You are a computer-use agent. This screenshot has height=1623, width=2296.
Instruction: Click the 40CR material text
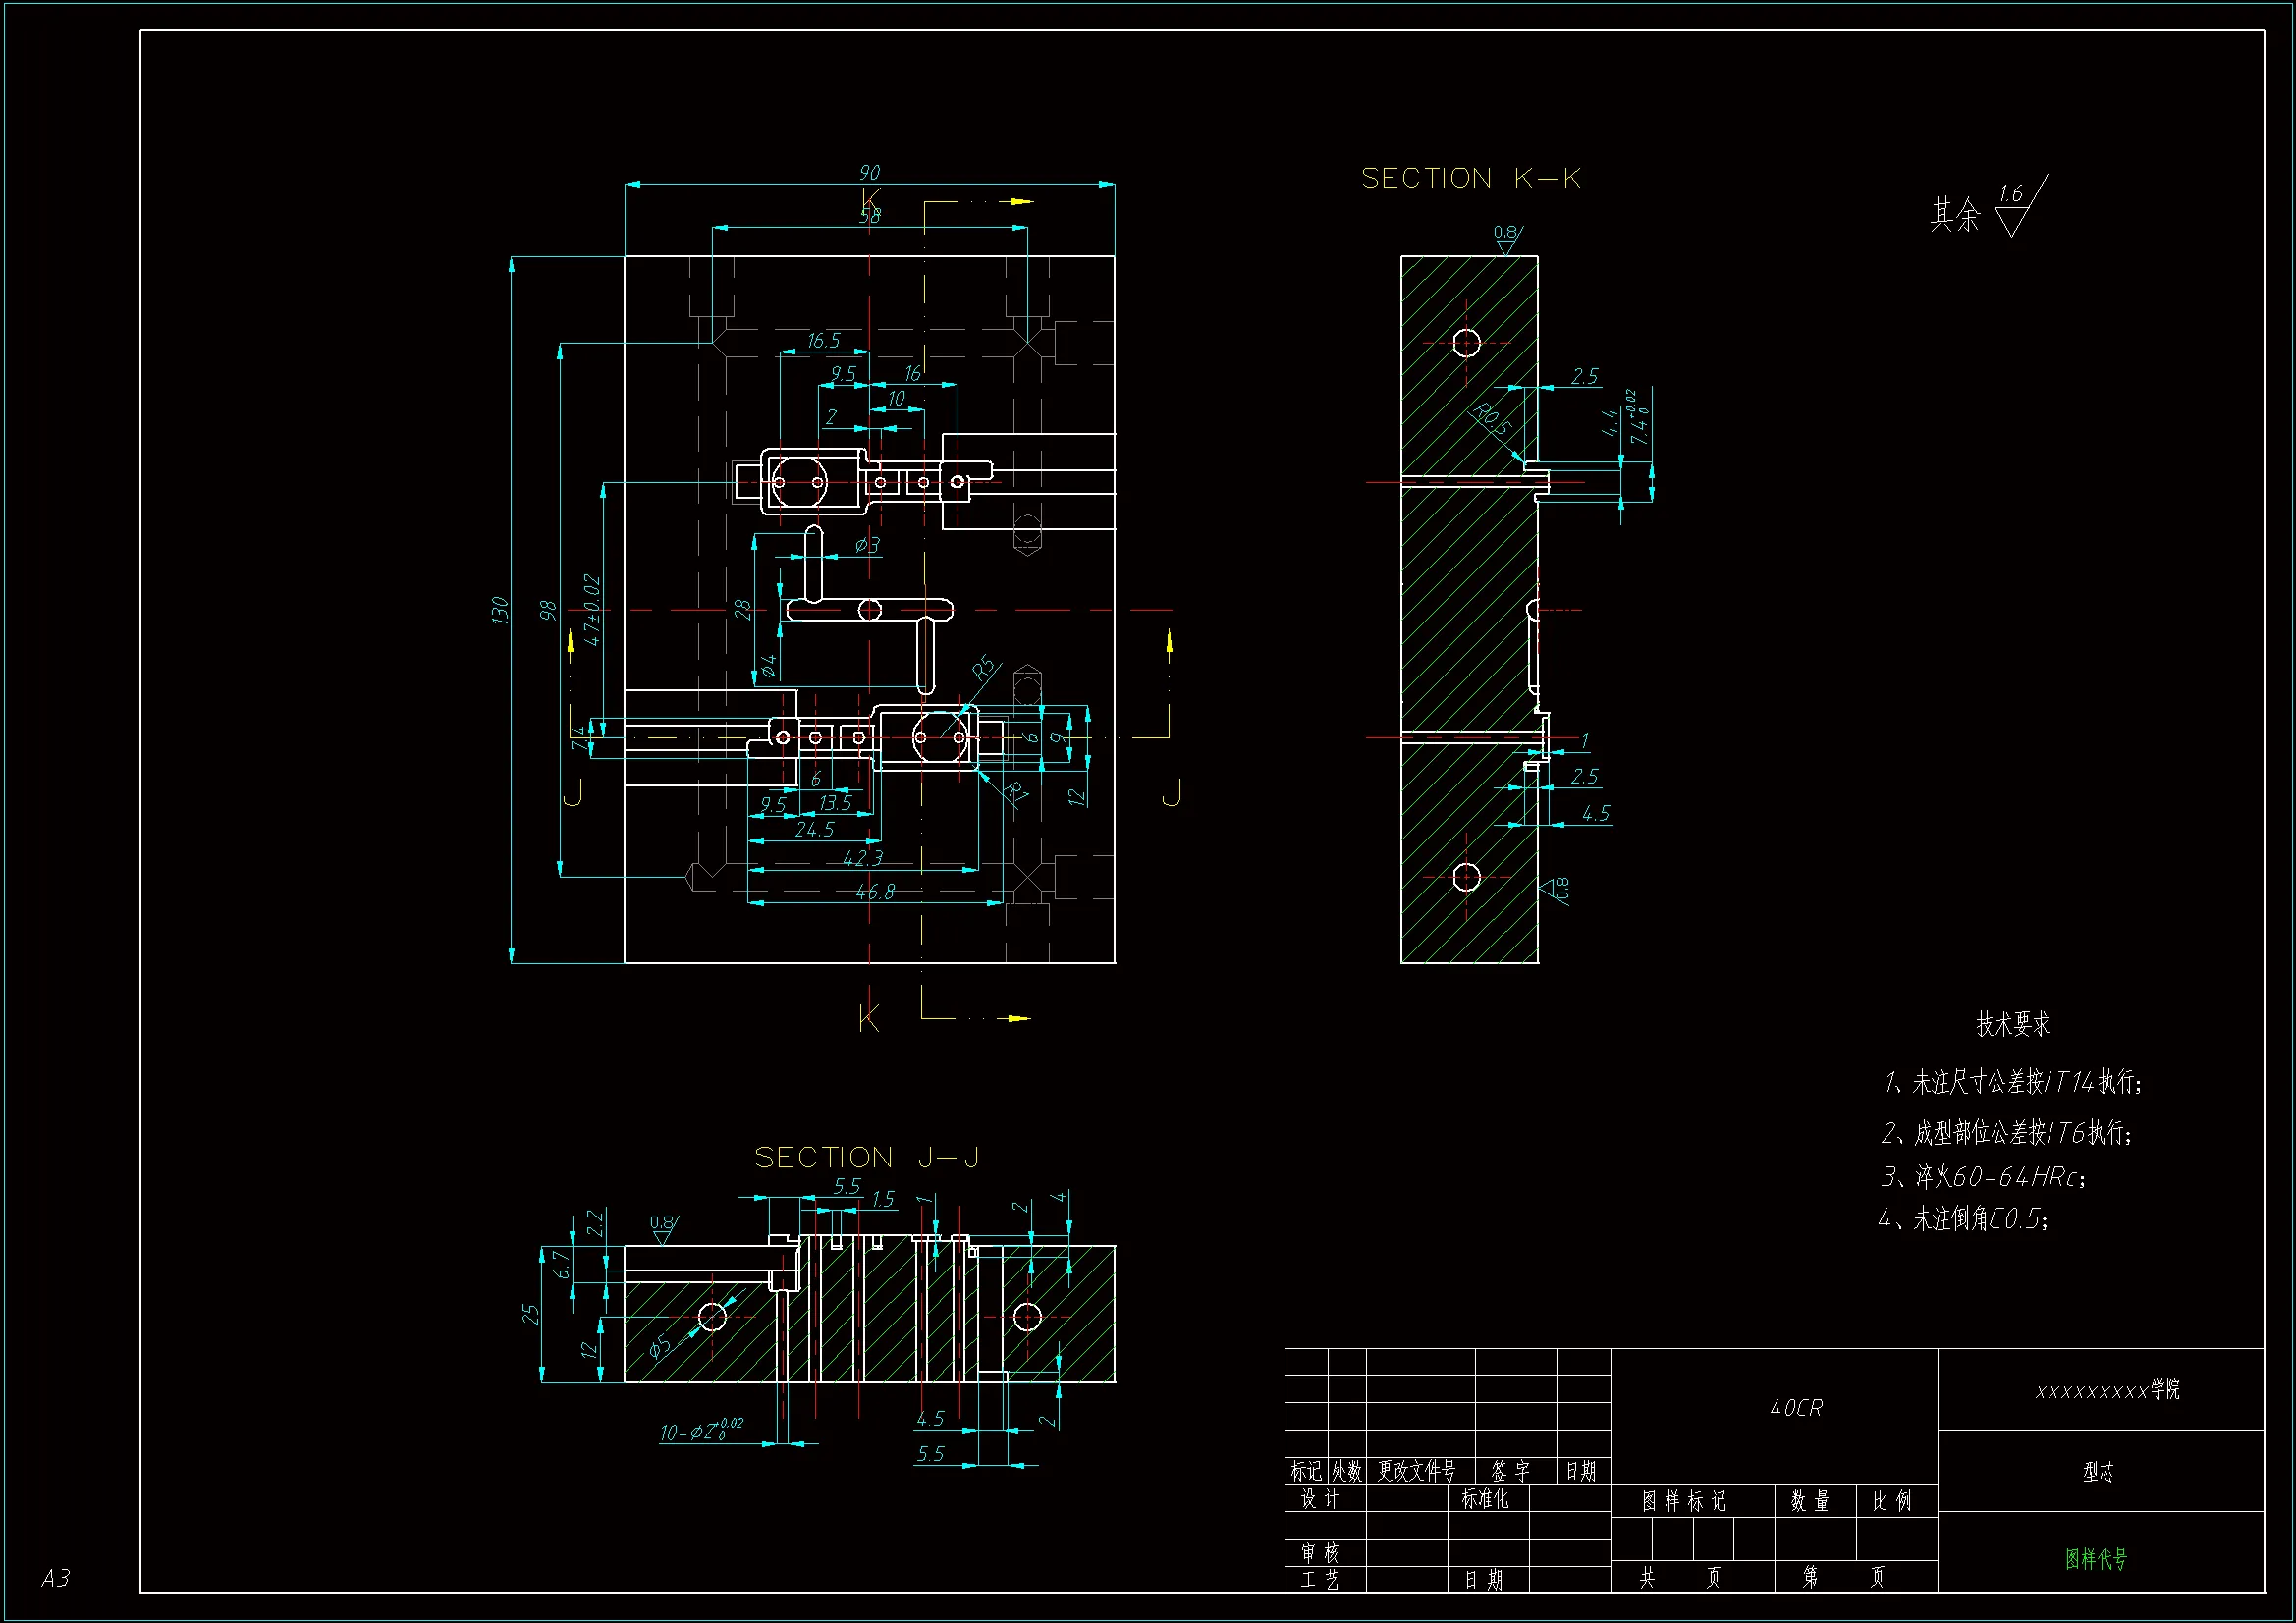1796,1408
